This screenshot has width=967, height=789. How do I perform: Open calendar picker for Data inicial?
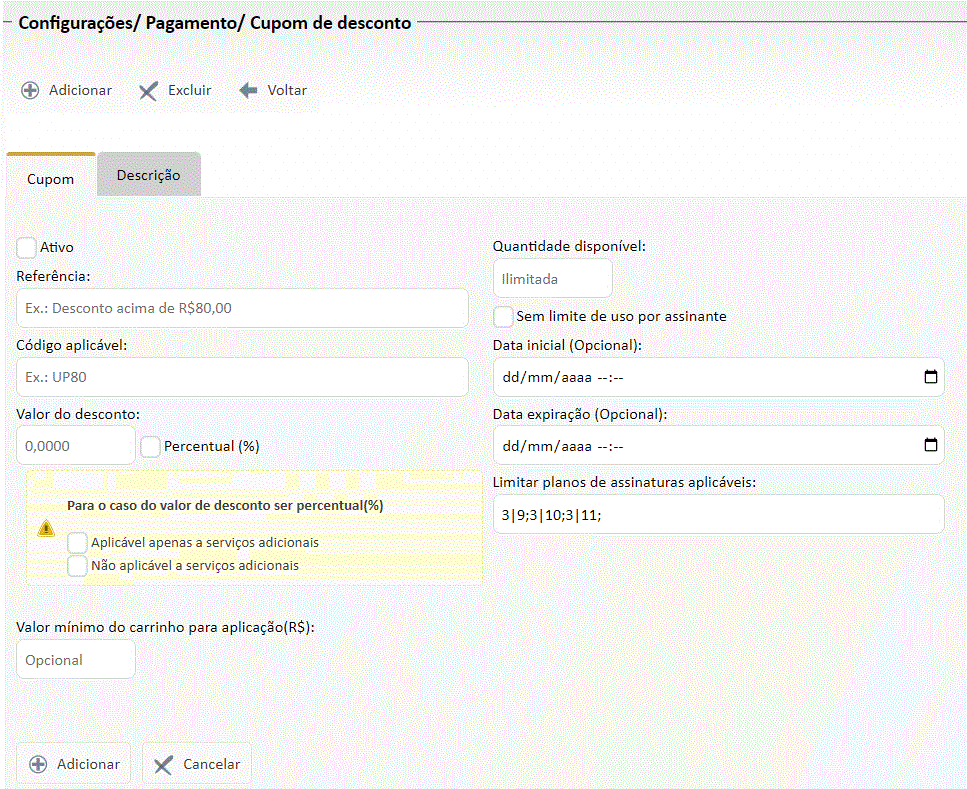(x=930, y=378)
